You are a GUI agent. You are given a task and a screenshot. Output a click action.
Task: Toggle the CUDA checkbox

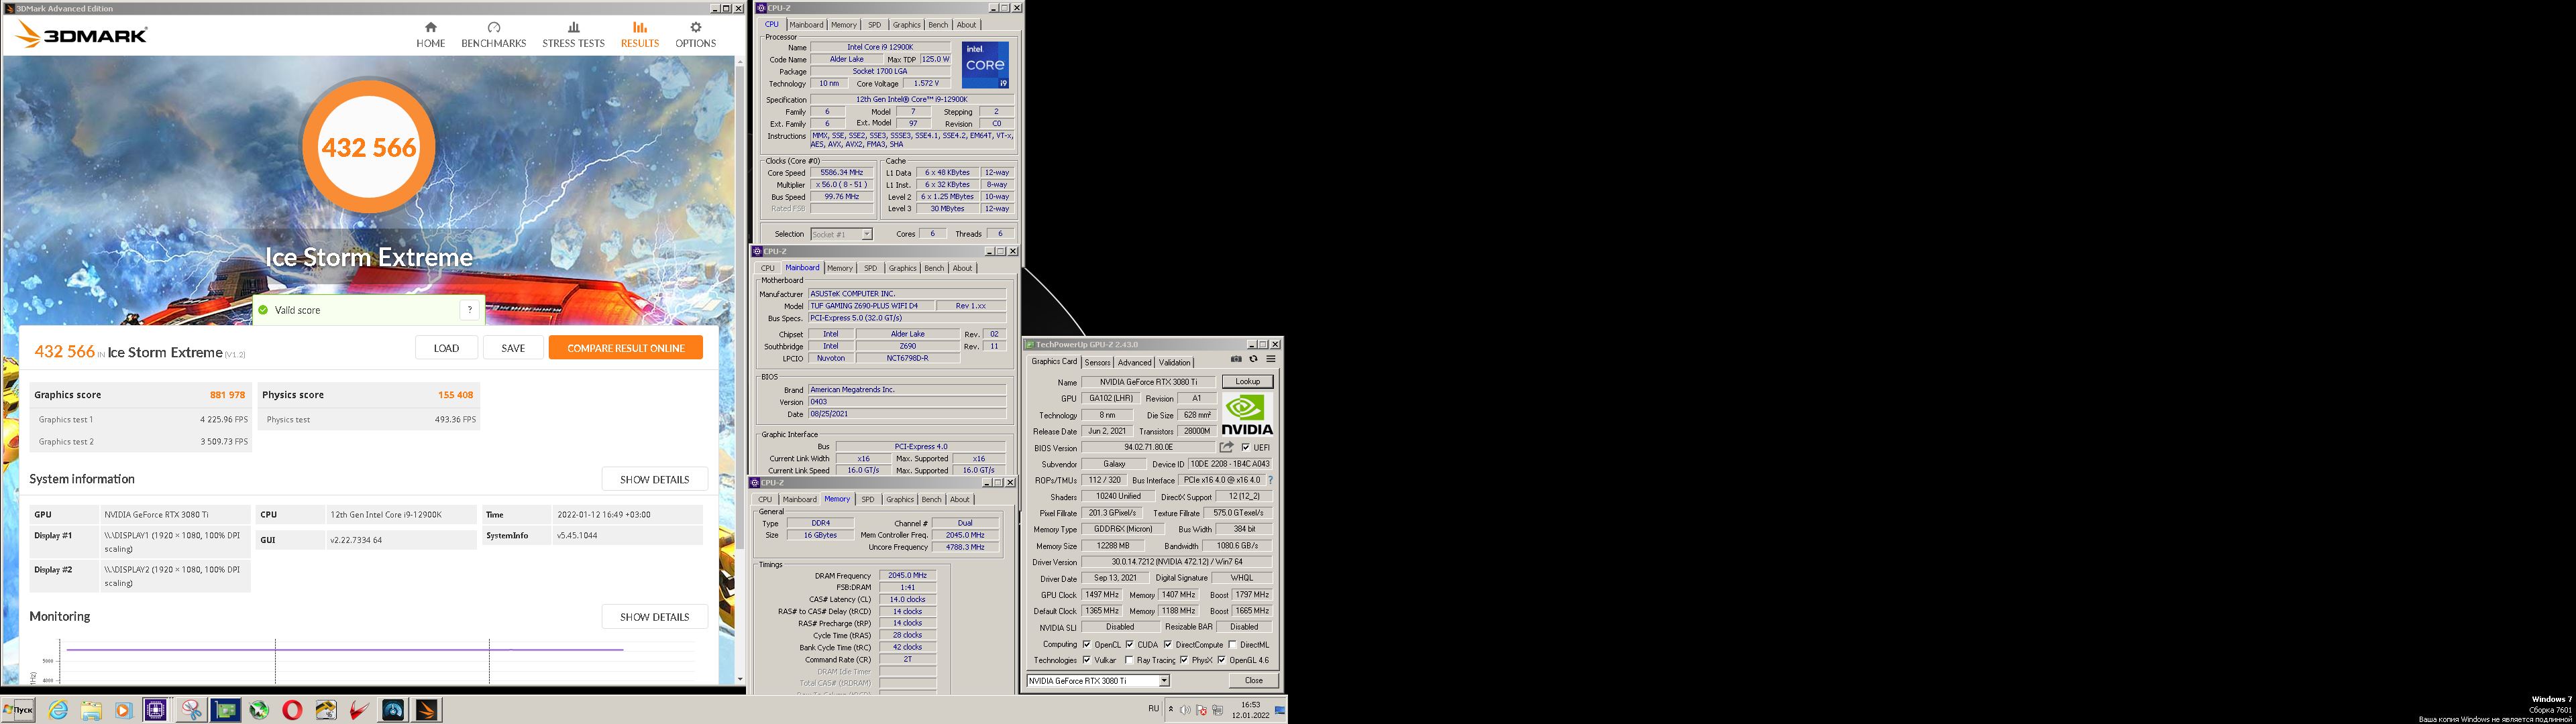coord(1130,644)
